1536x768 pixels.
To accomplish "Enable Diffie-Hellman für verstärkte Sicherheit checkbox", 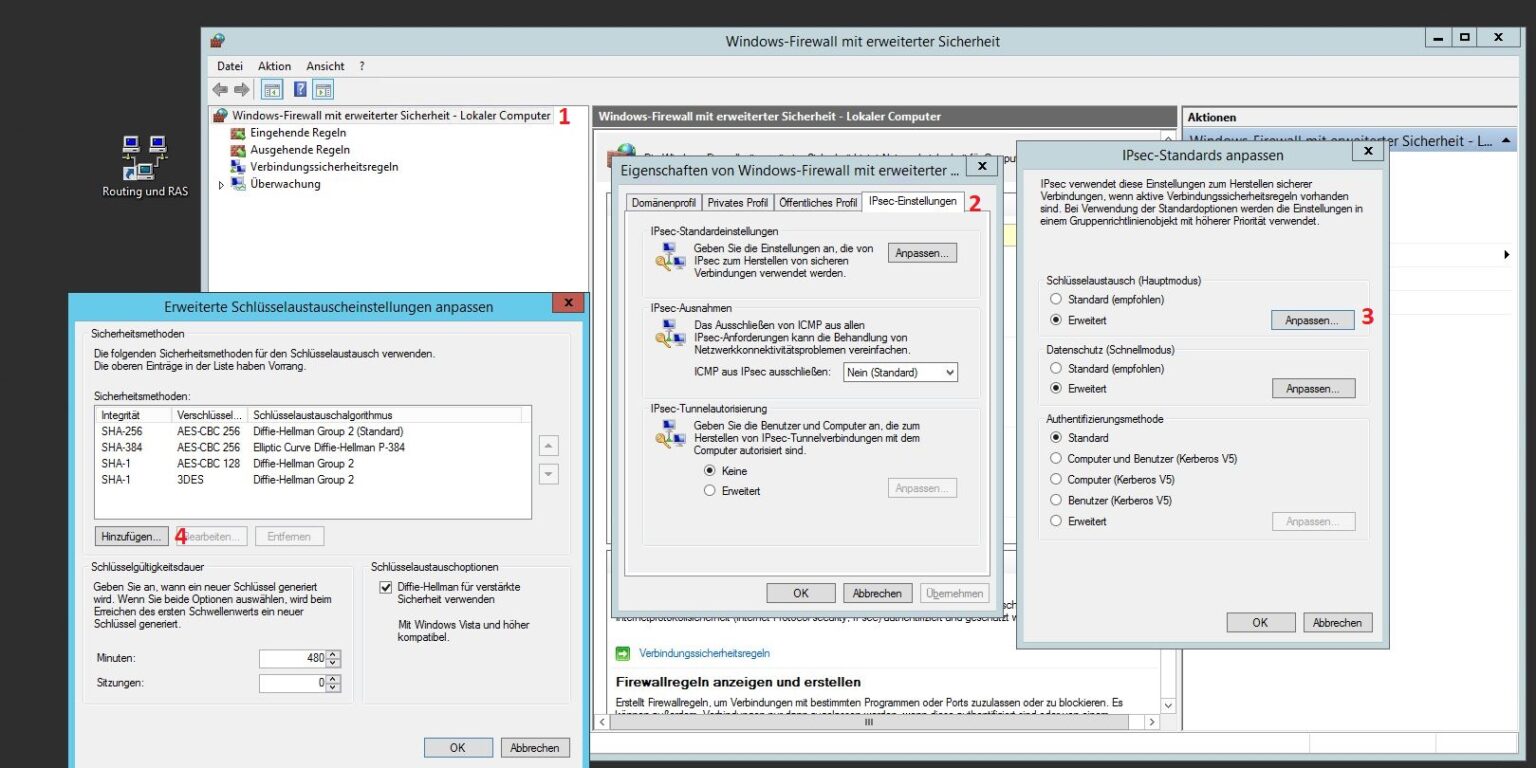I will click(x=384, y=587).
